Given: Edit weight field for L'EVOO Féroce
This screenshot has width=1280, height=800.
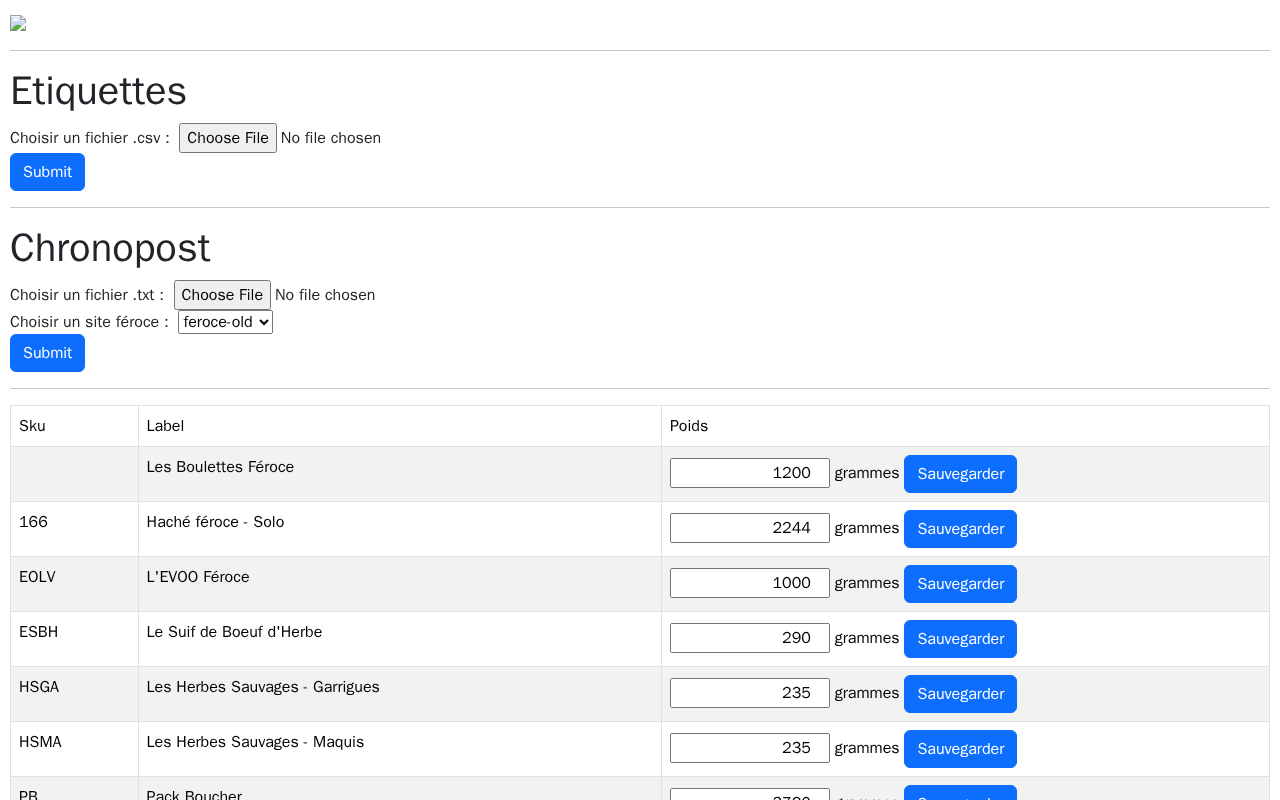Looking at the screenshot, I should click(750, 583).
